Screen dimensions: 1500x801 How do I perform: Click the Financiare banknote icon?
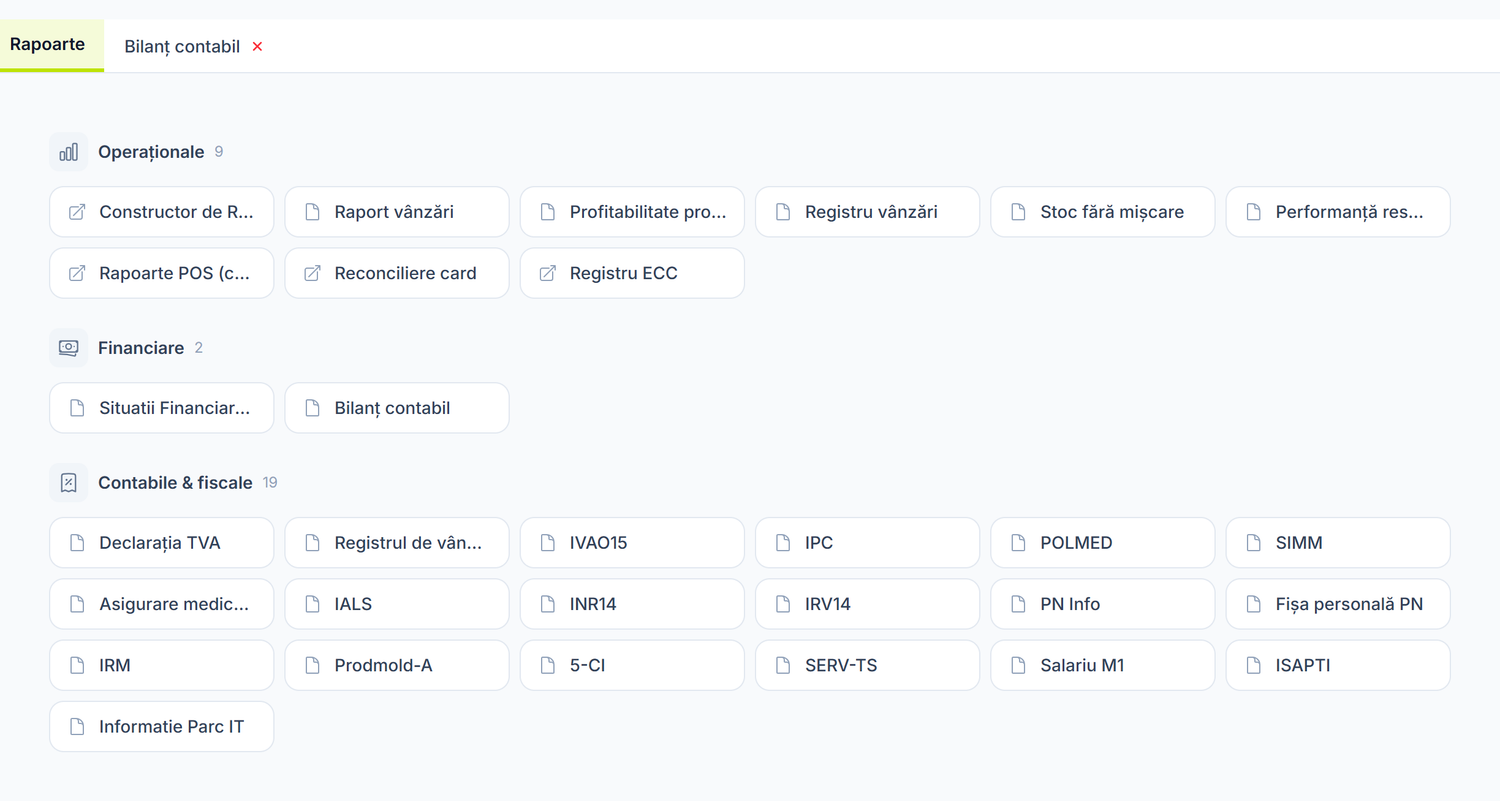pos(68,348)
